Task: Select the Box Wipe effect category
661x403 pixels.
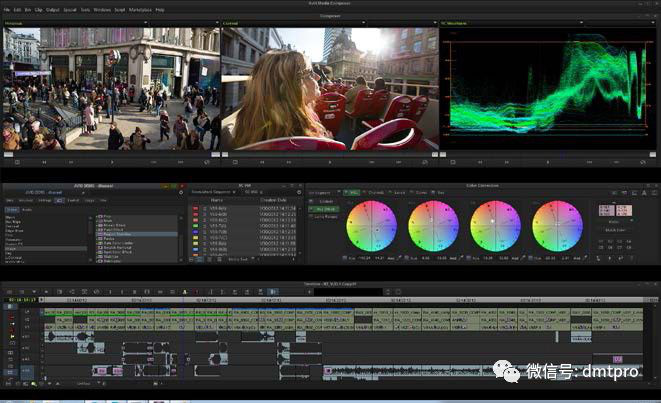Action: [13, 222]
